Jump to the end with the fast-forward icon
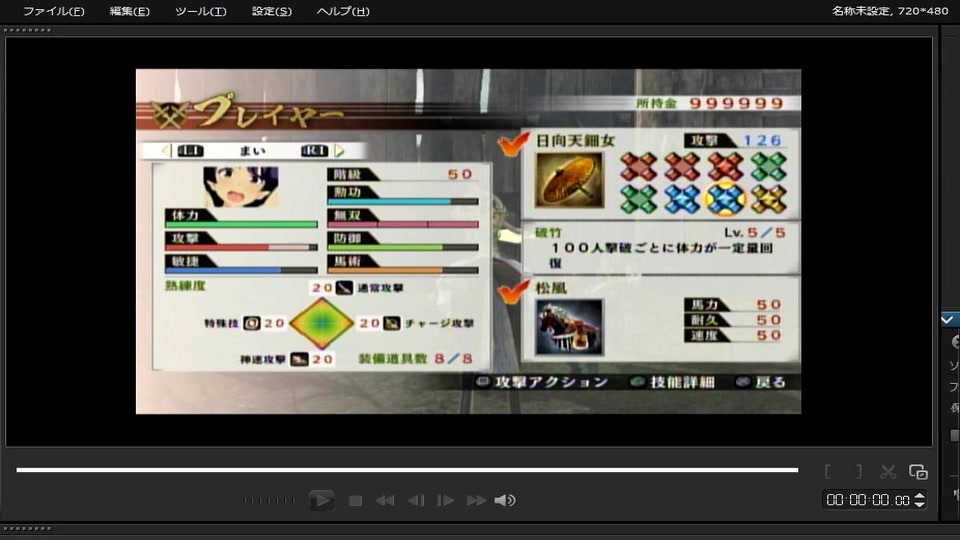This screenshot has width=960, height=540. pos(476,501)
